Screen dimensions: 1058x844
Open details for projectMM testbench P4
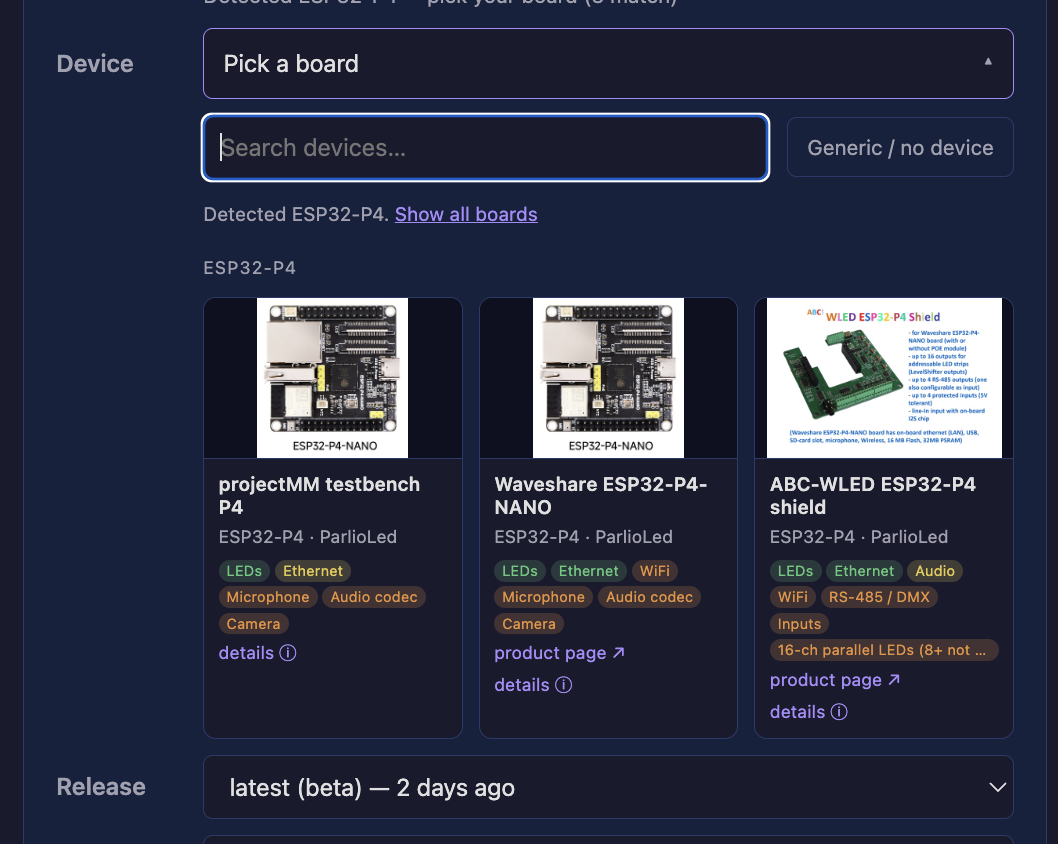click(257, 653)
